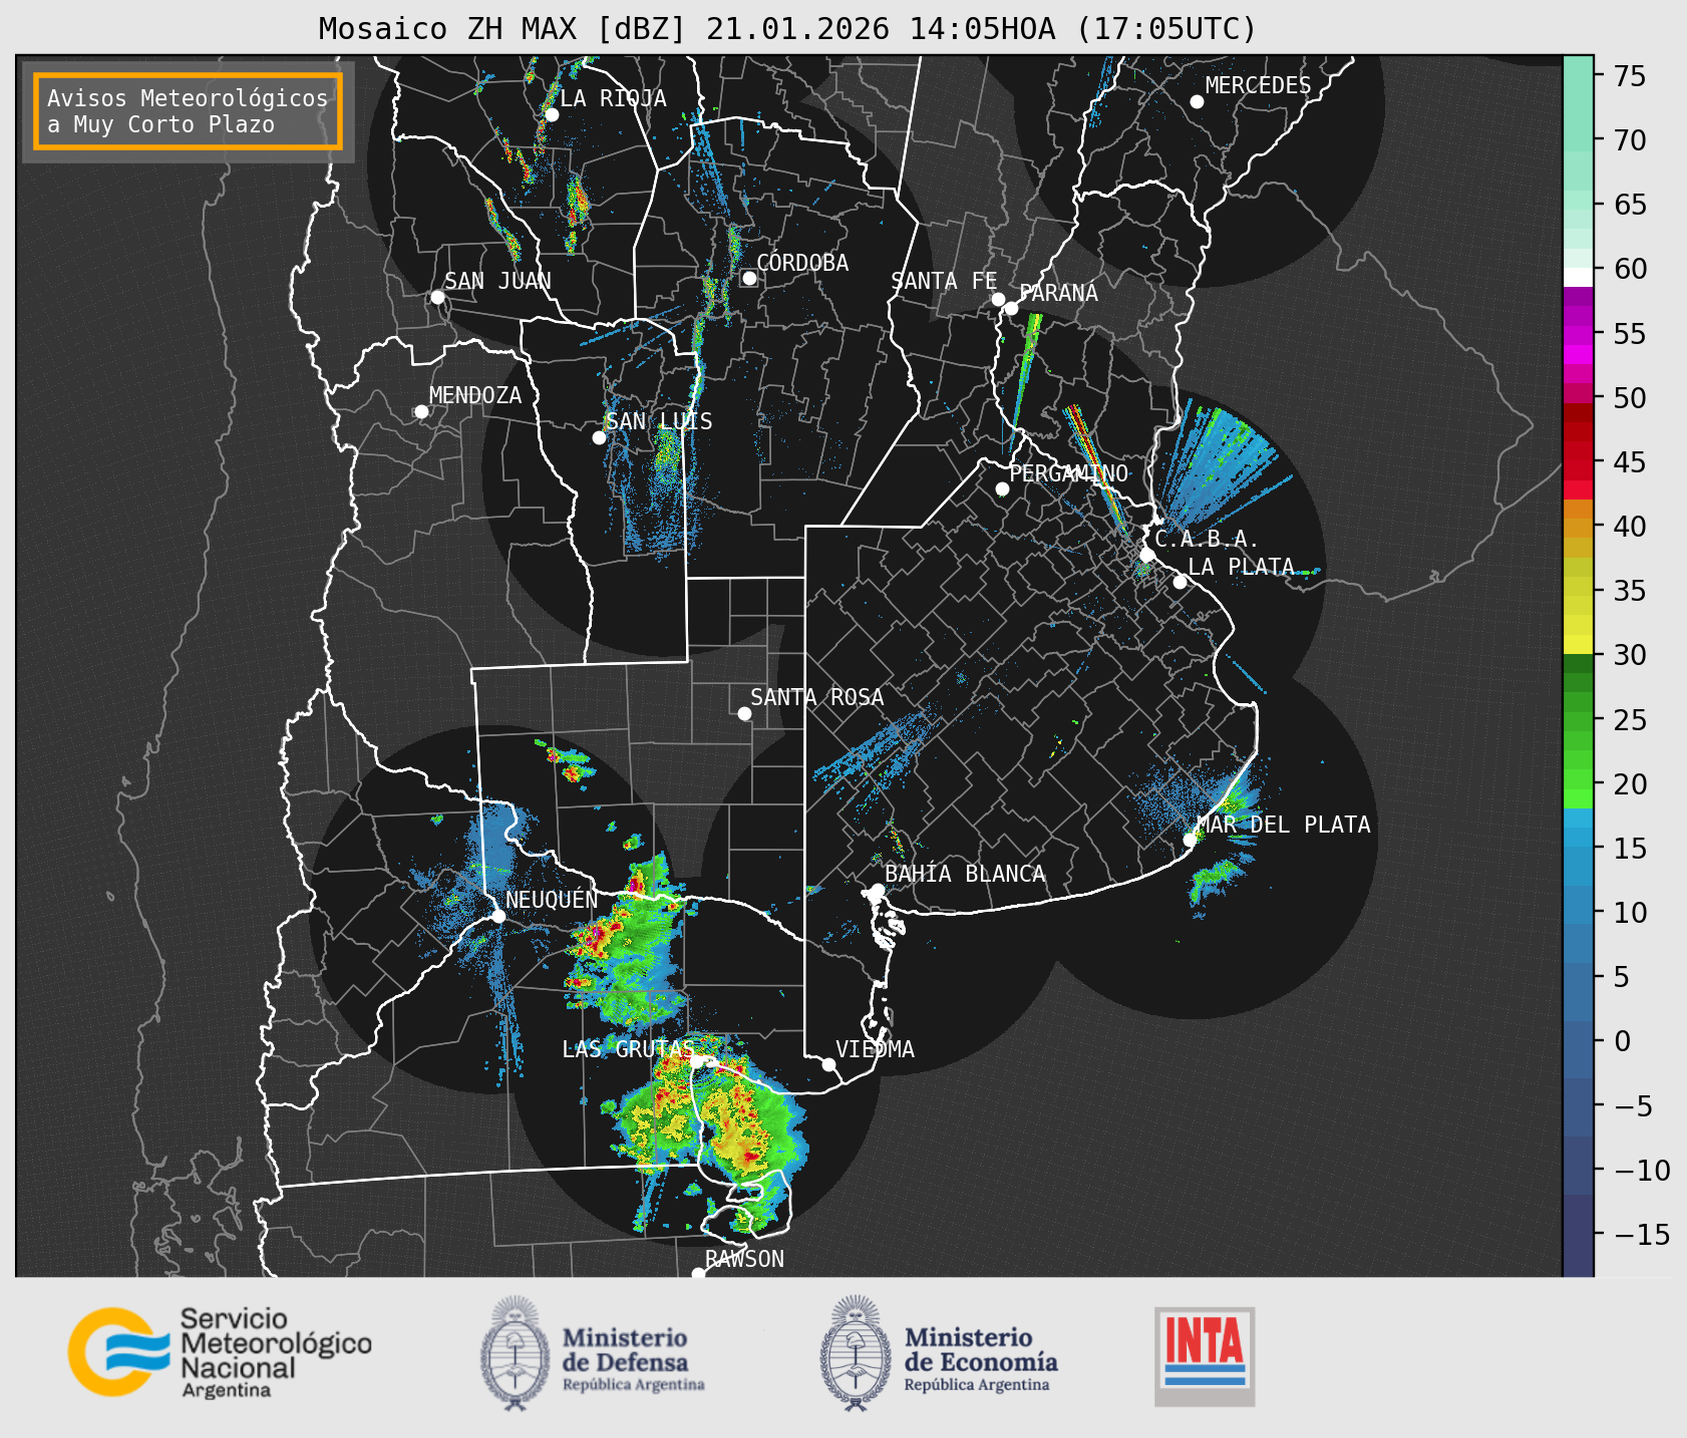Click the Ministerio de Defensa emblem

click(x=515, y=1353)
